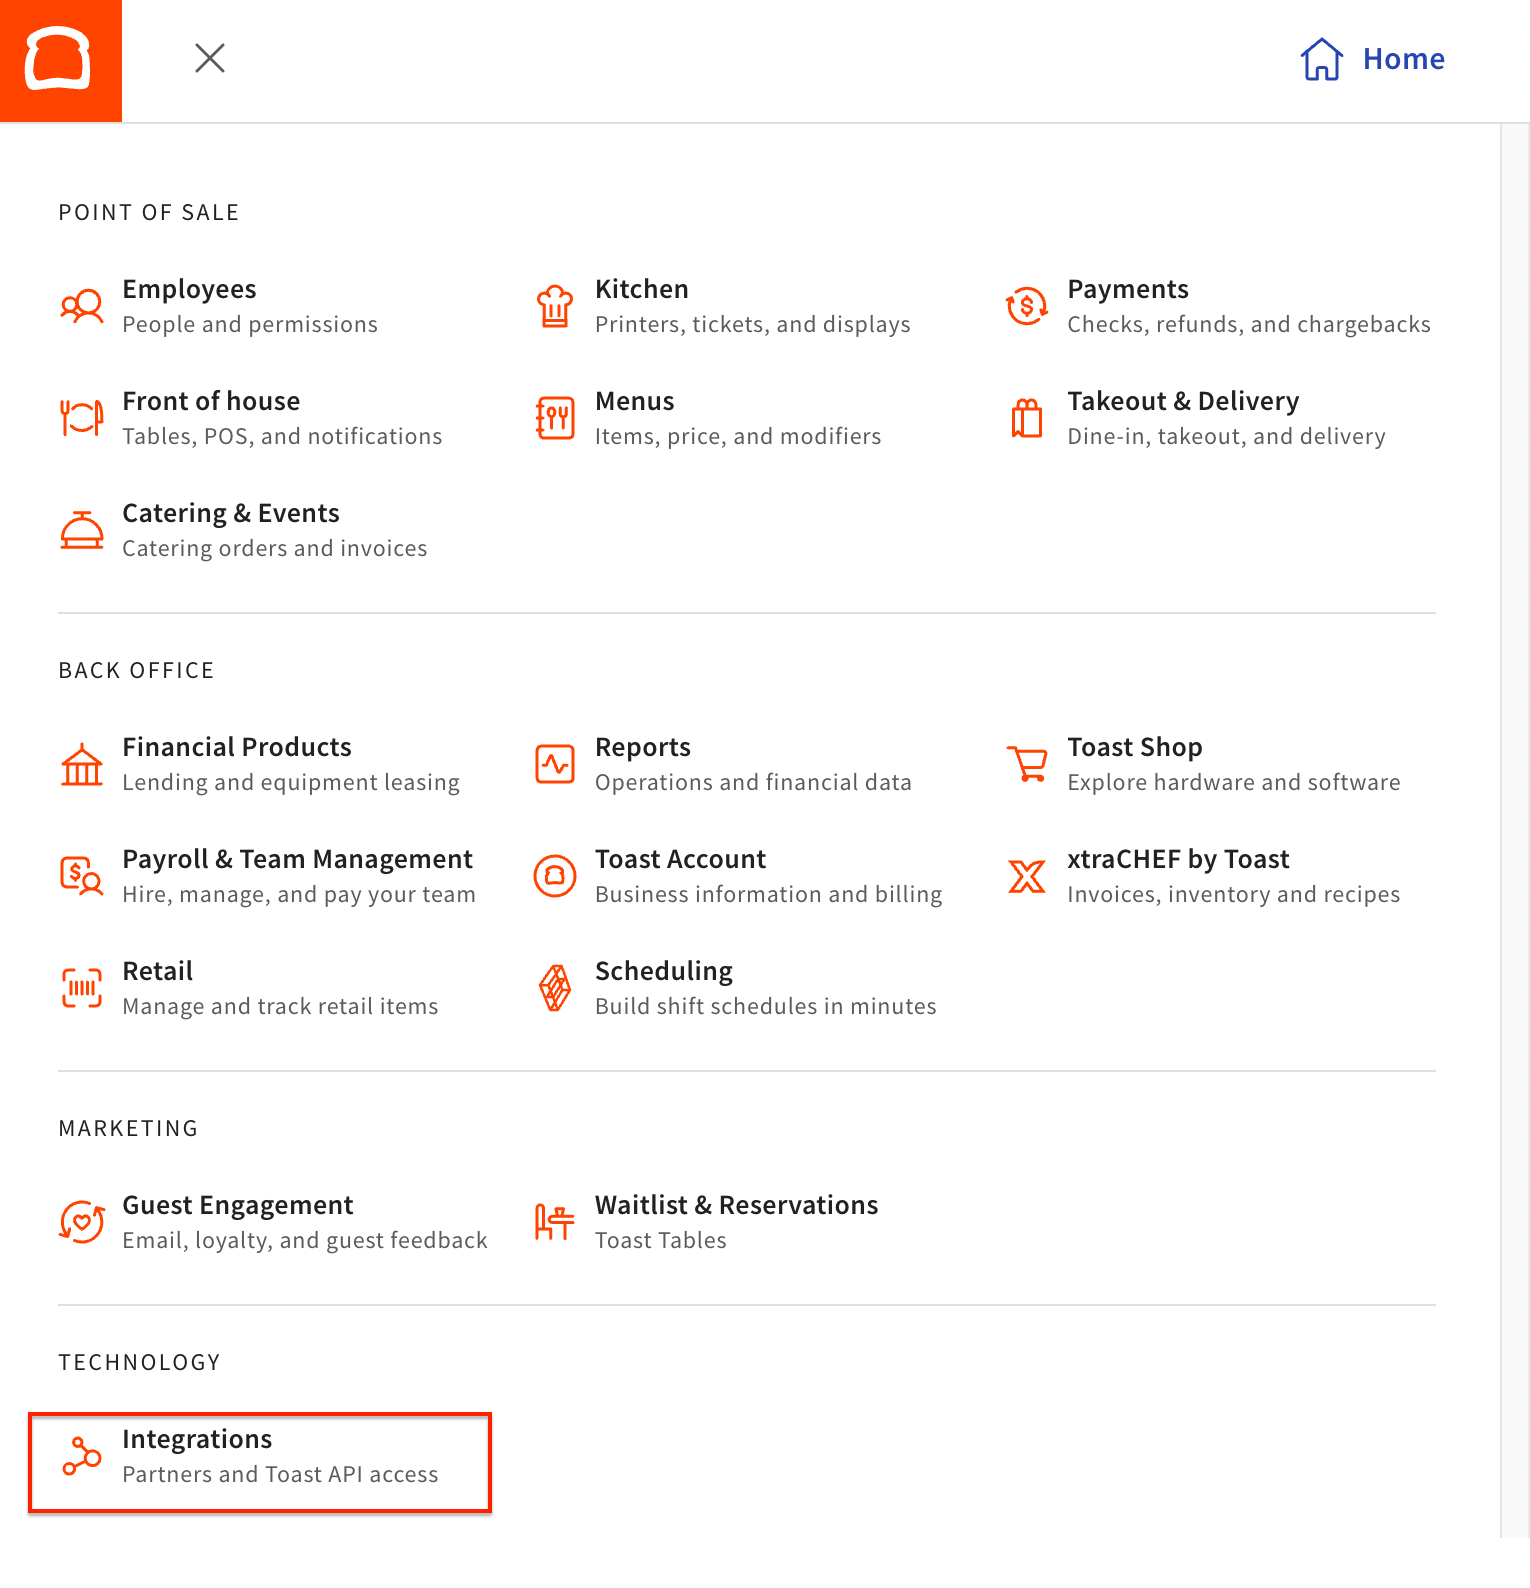Screen dimensions: 1530x1588
Task: Open Toast Shop
Action: pos(1135,747)
